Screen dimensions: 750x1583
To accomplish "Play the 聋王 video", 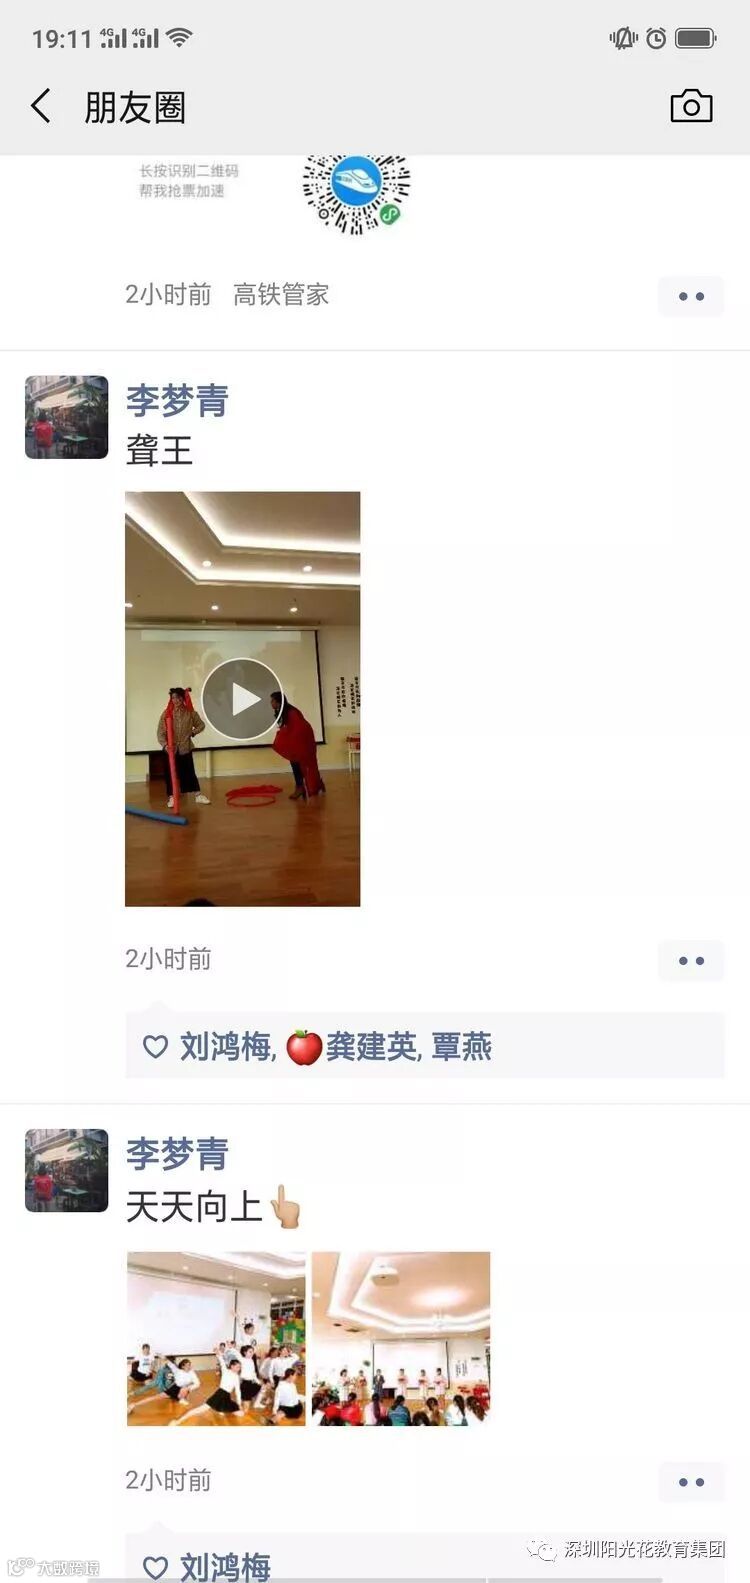I will click(x=242, y=699).
